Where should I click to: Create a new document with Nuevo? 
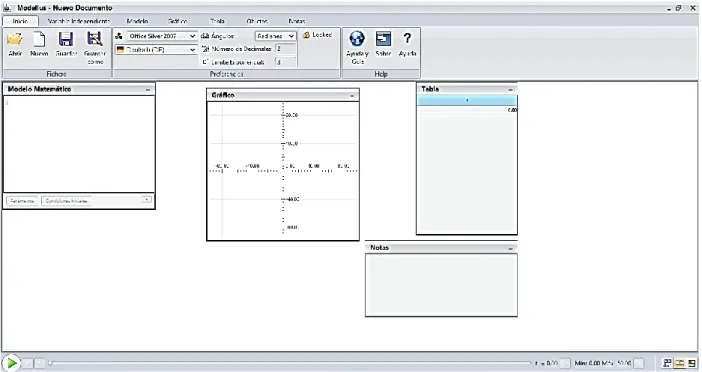pos(39,44)
